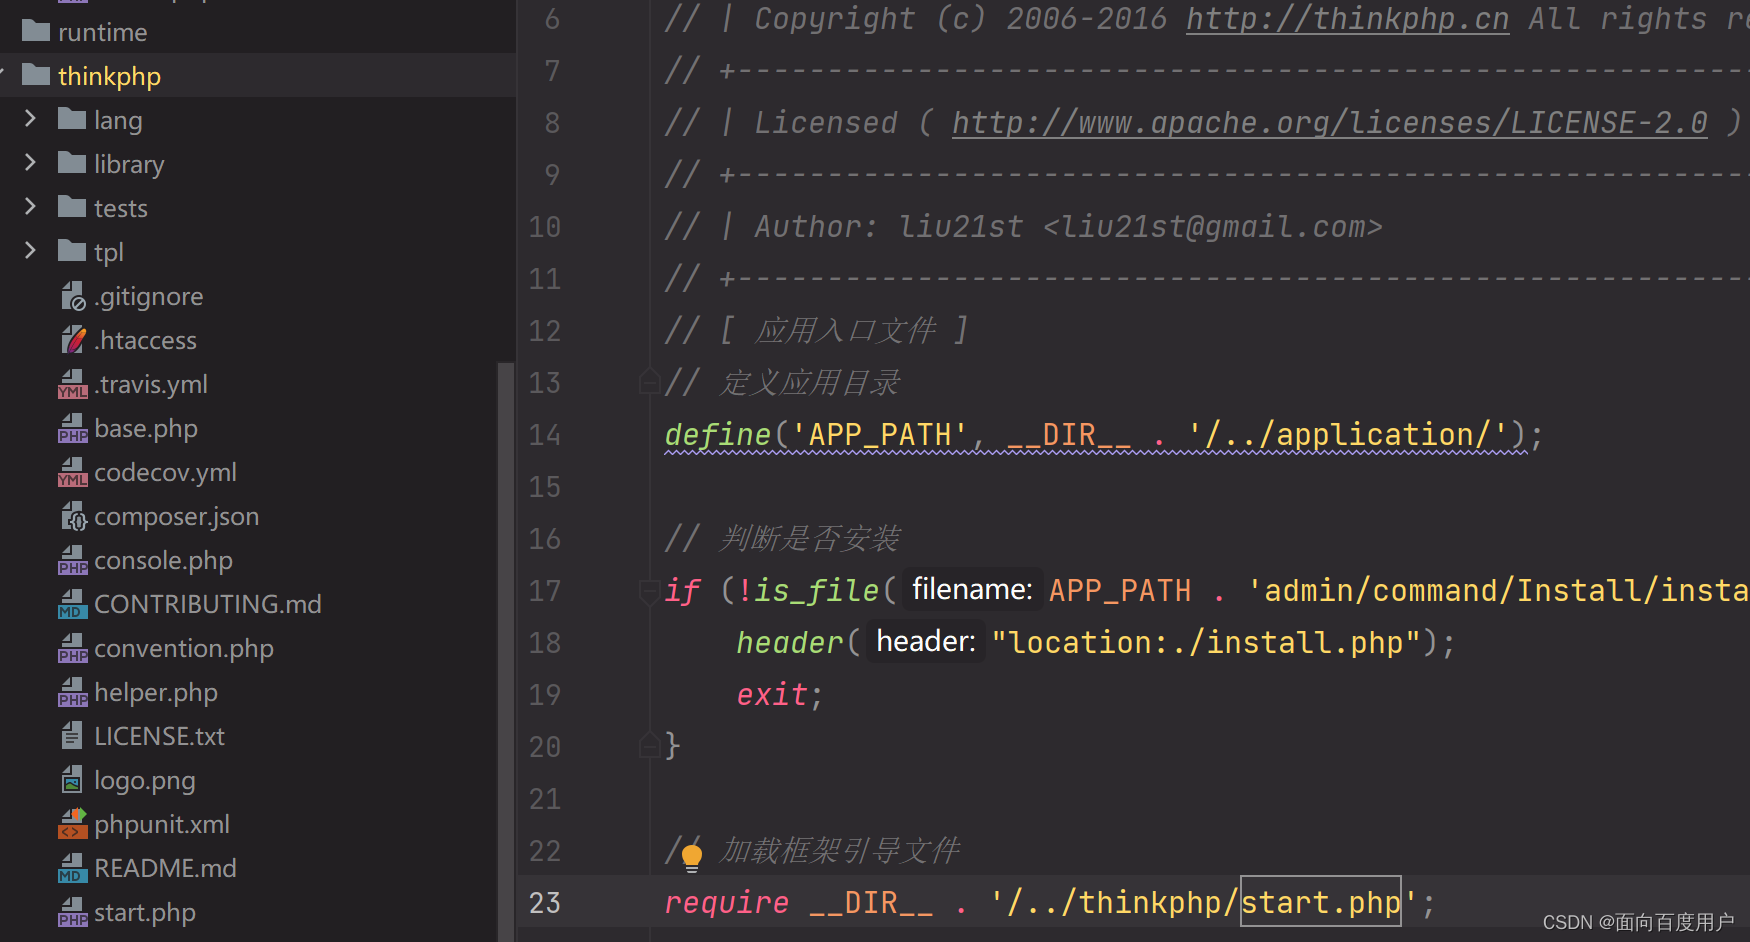Open phpunit.xml in the project tree
This screenshot has height=942, width=1750.
(x=162, y=824)
